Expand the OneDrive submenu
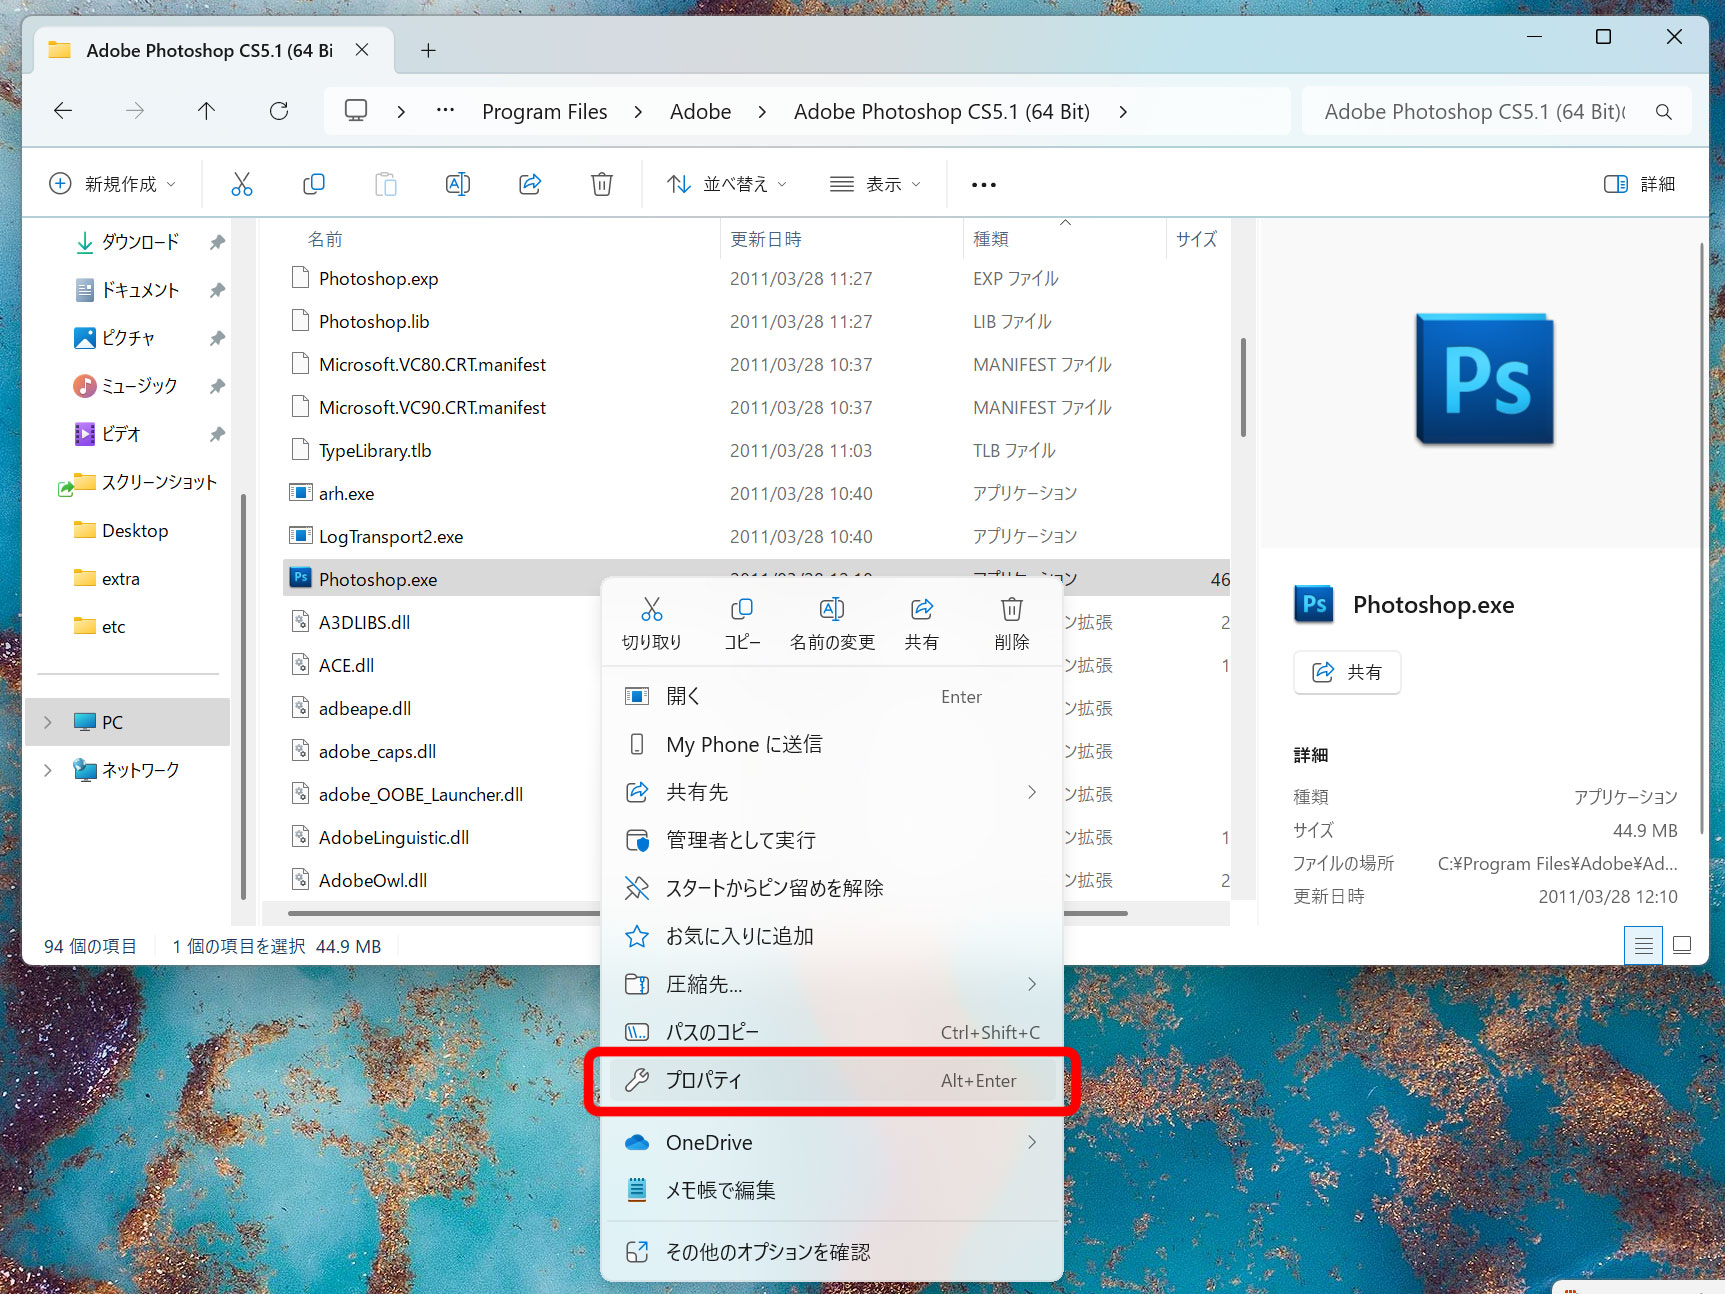 [1032, 1142]
